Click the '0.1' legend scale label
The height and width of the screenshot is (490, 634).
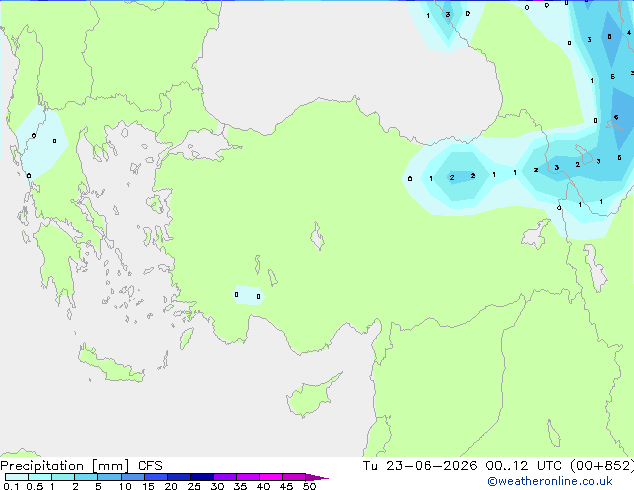pos(11,486)
